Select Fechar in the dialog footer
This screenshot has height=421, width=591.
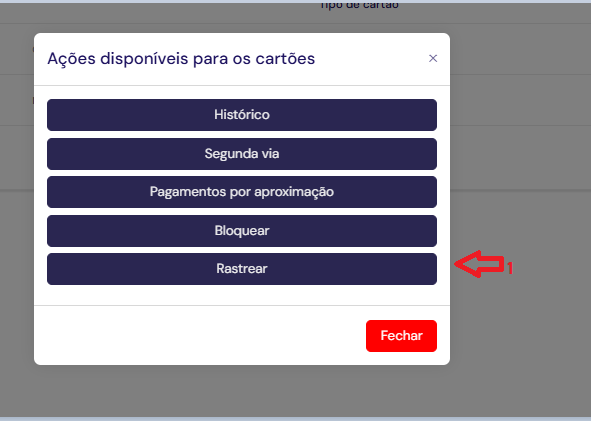point(401,336)
